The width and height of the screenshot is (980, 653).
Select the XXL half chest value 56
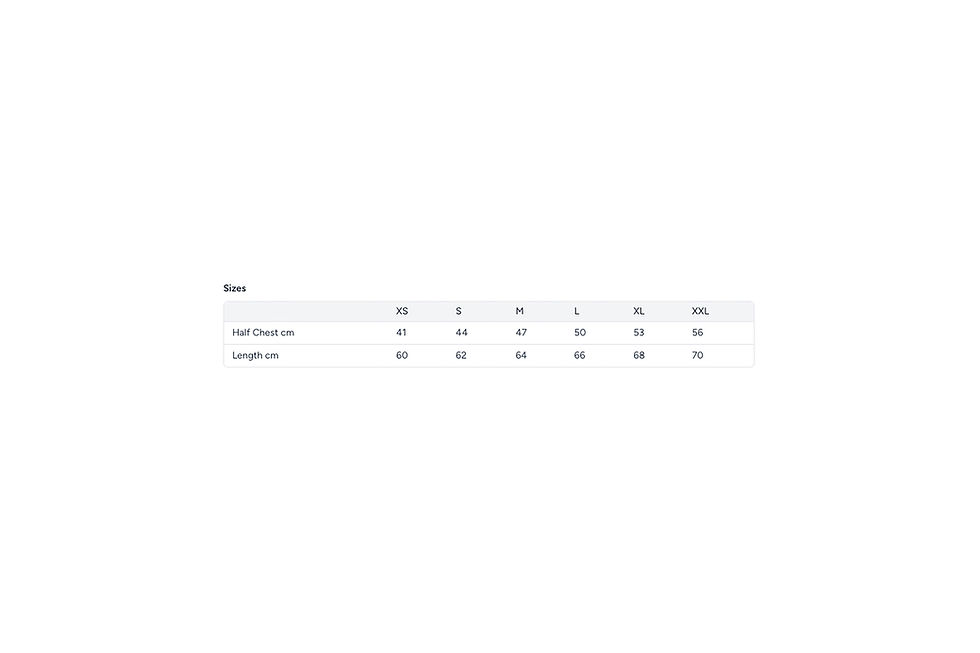698,333
